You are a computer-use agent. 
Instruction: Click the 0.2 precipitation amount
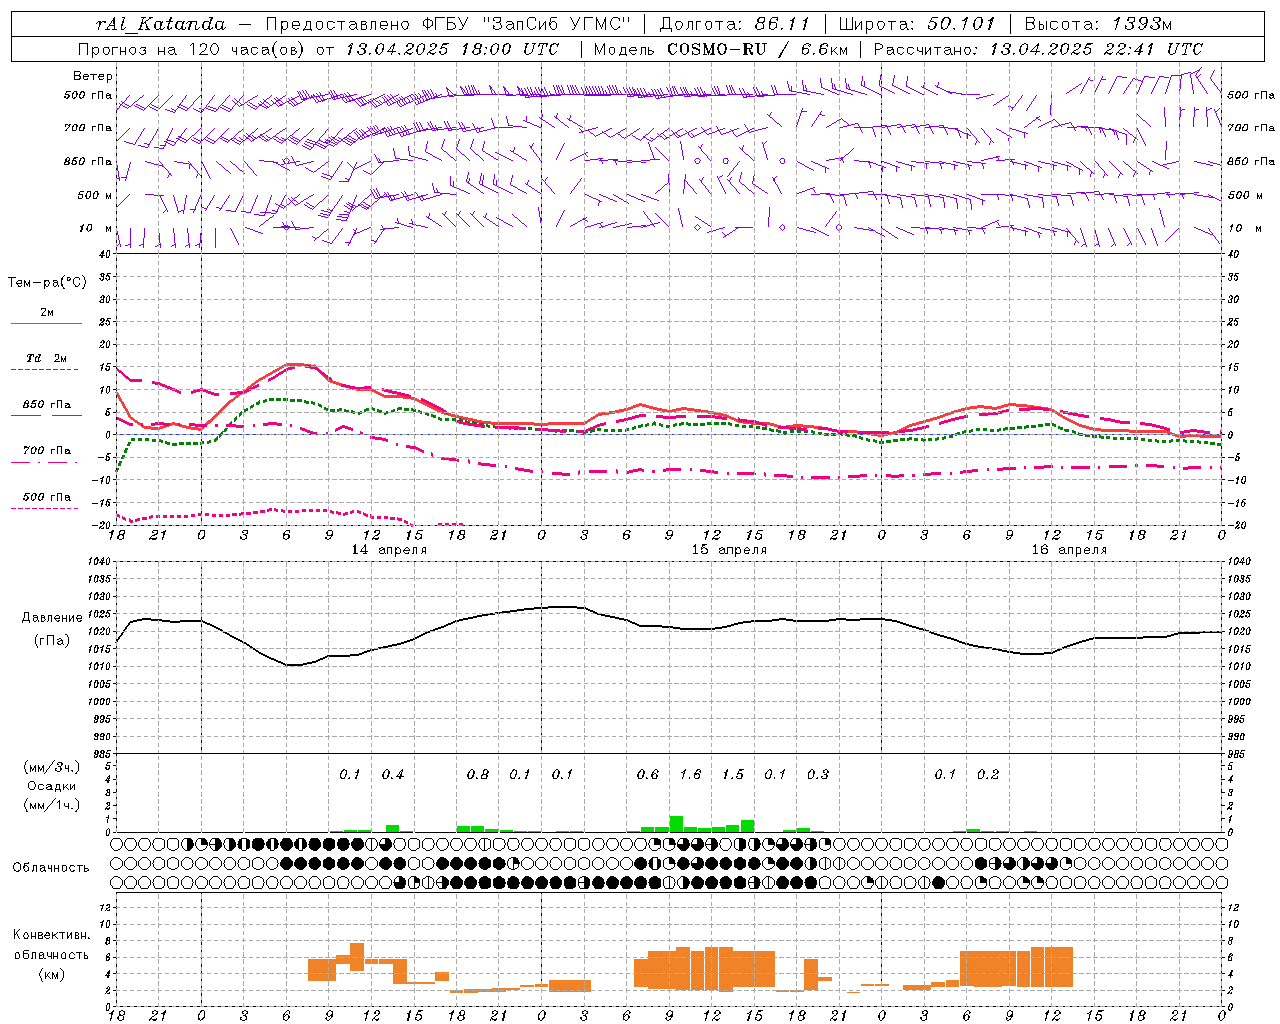[988, 775]
